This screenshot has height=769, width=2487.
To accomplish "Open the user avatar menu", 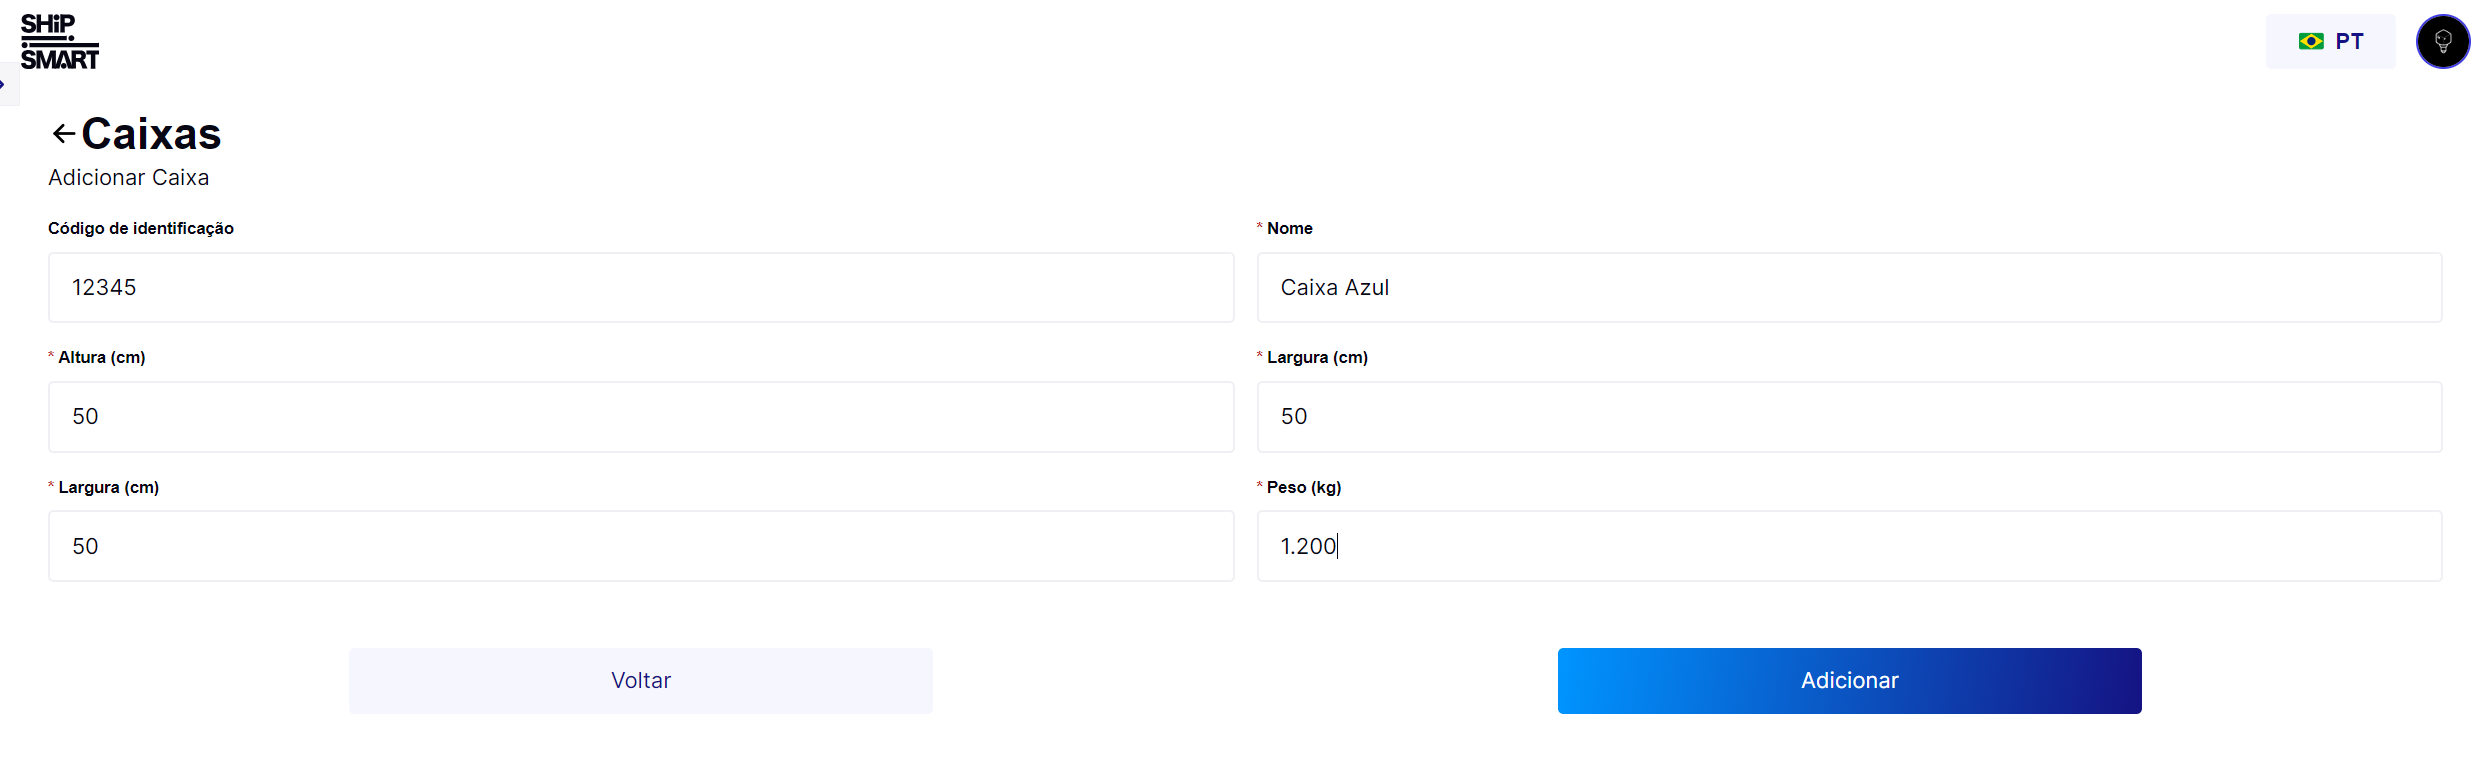I will point(2442,42).
